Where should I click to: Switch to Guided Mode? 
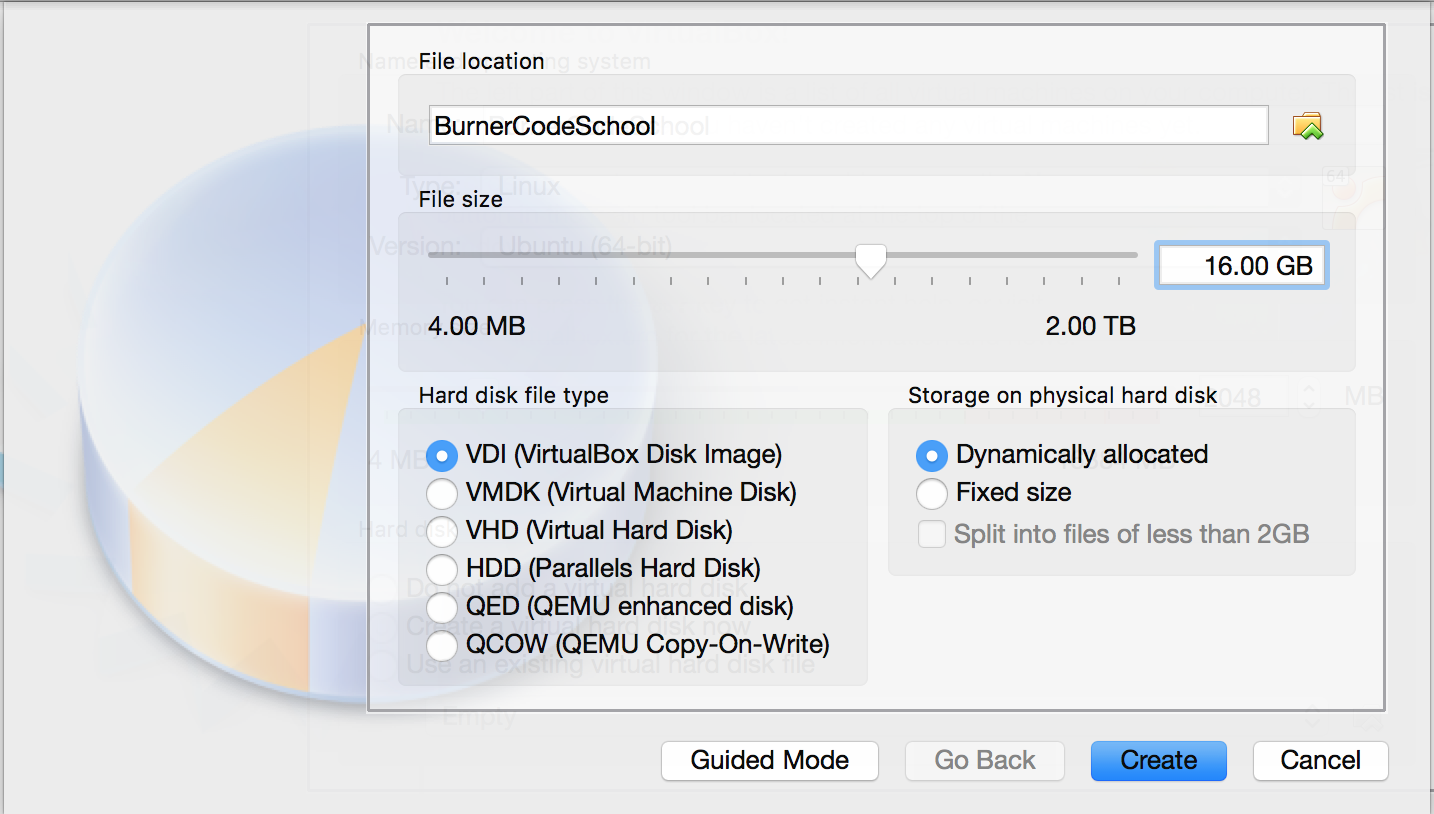click(x=770, y=760)
